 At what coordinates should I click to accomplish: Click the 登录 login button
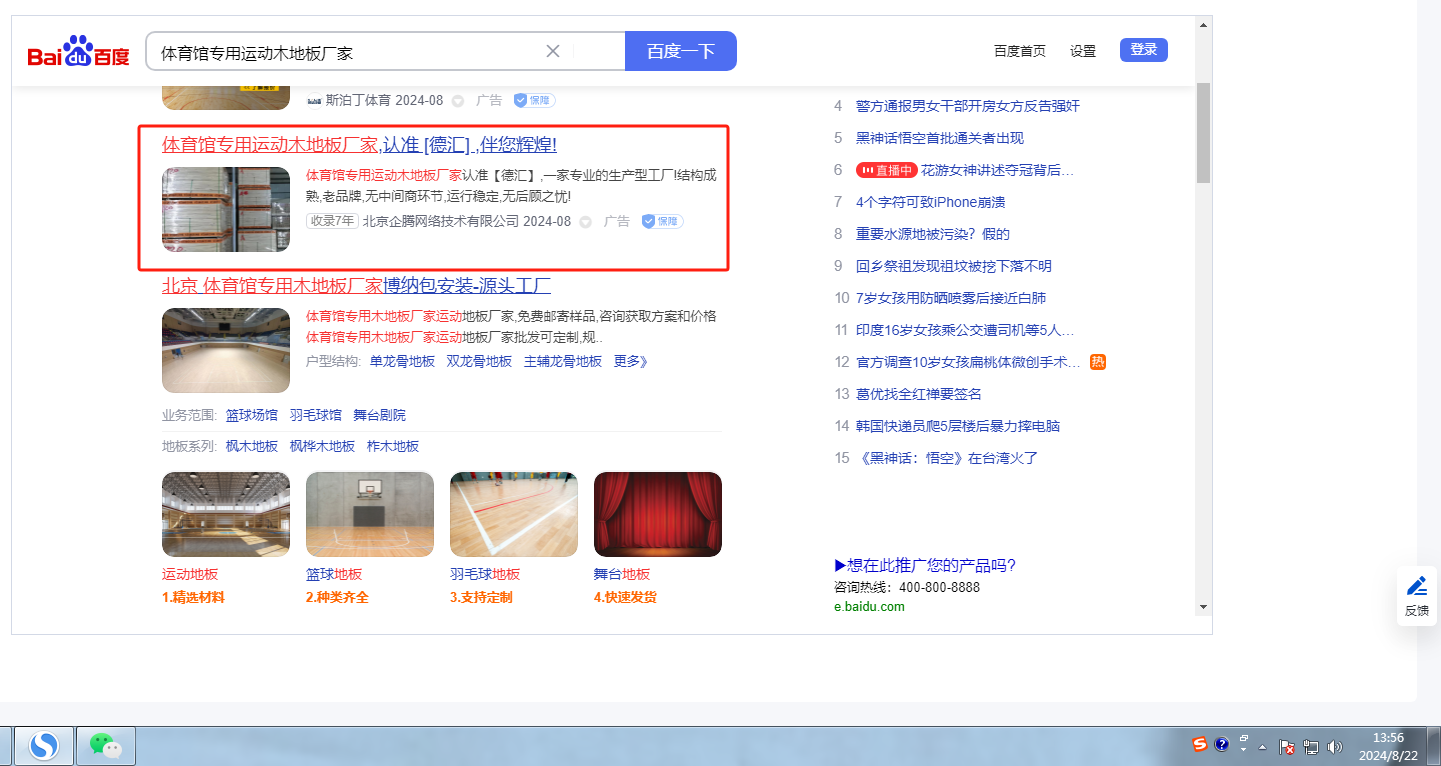coord(1143,50)
